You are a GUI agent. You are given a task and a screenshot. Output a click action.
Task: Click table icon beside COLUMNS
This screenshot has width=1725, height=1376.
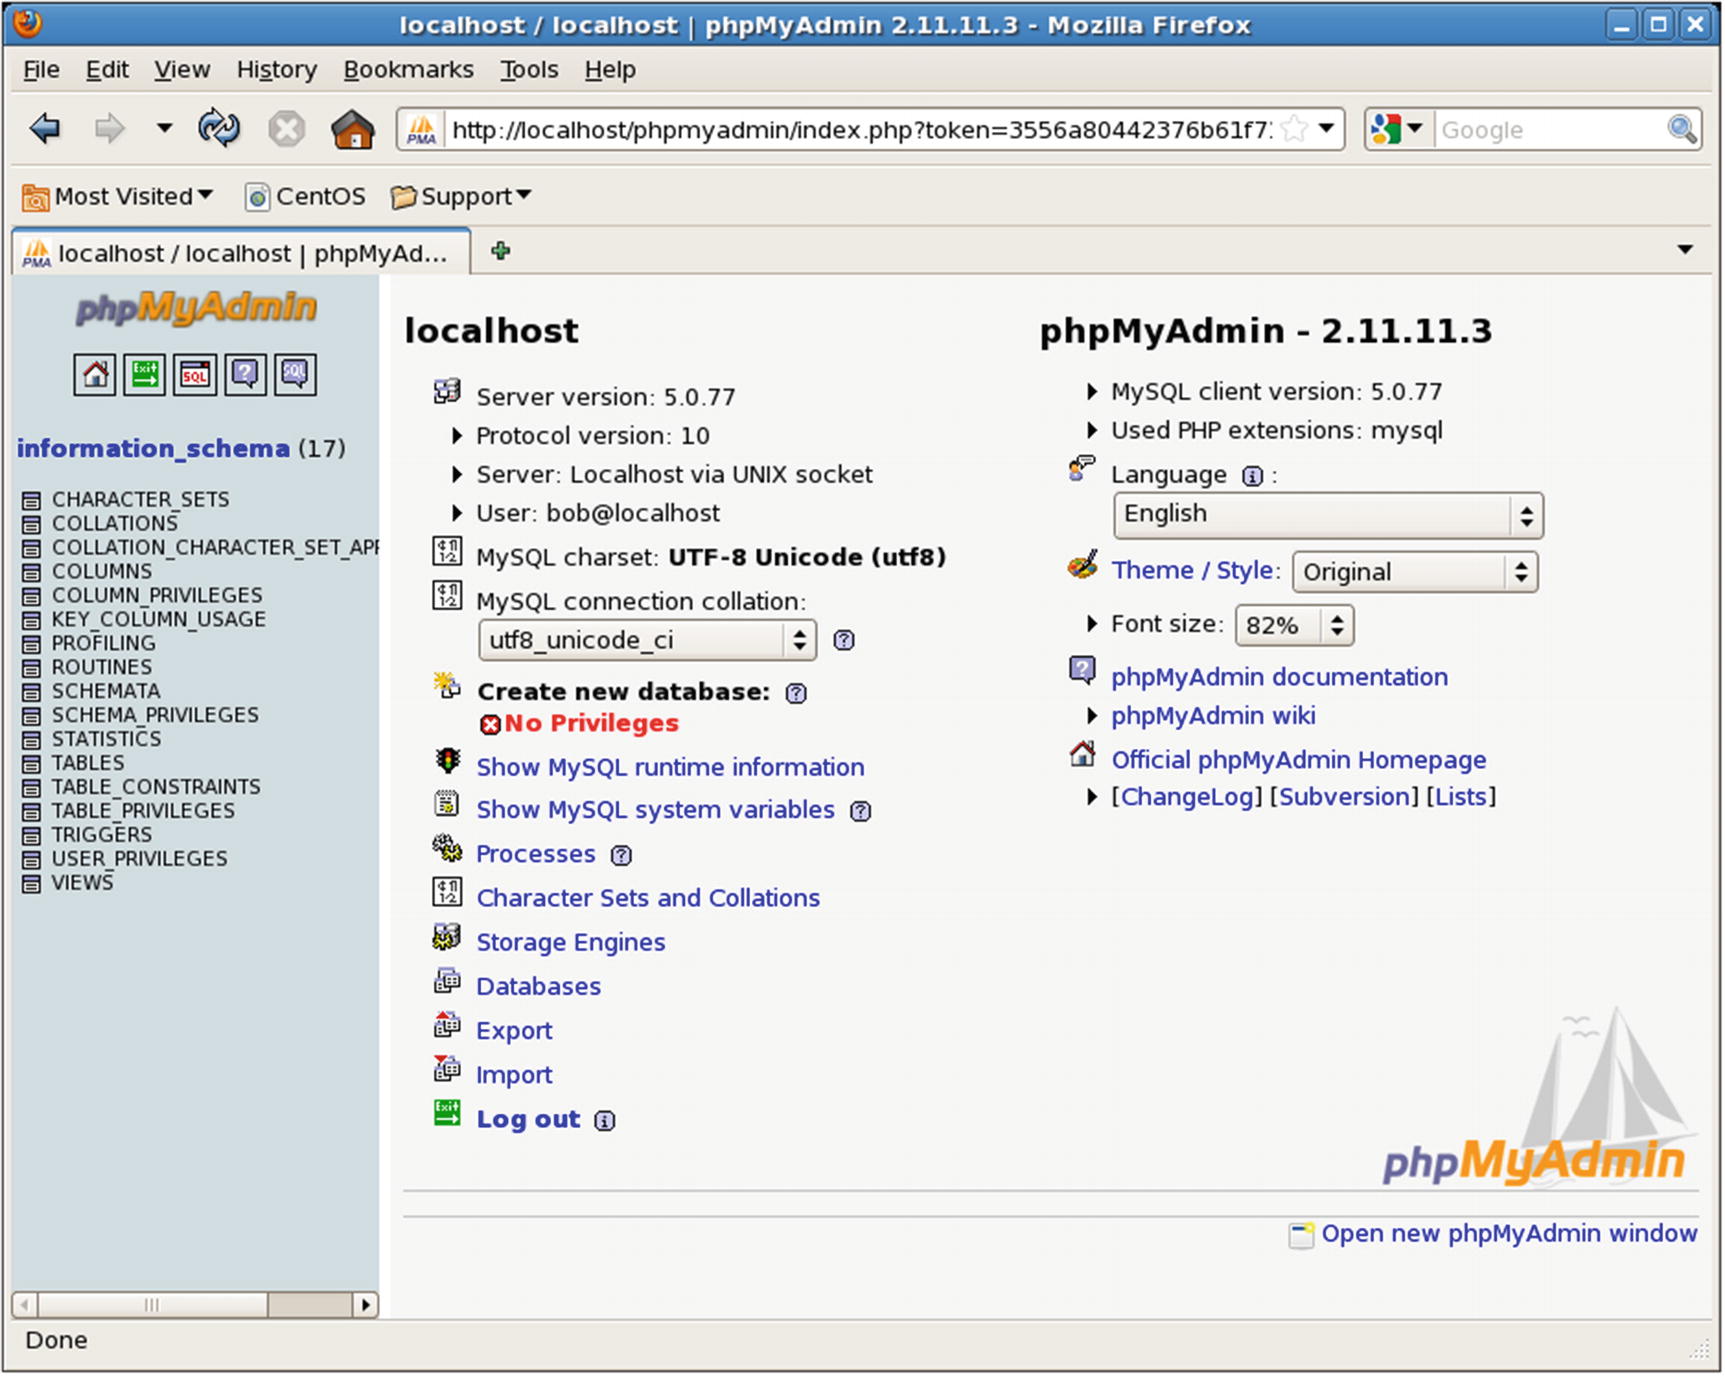(32, 572)
